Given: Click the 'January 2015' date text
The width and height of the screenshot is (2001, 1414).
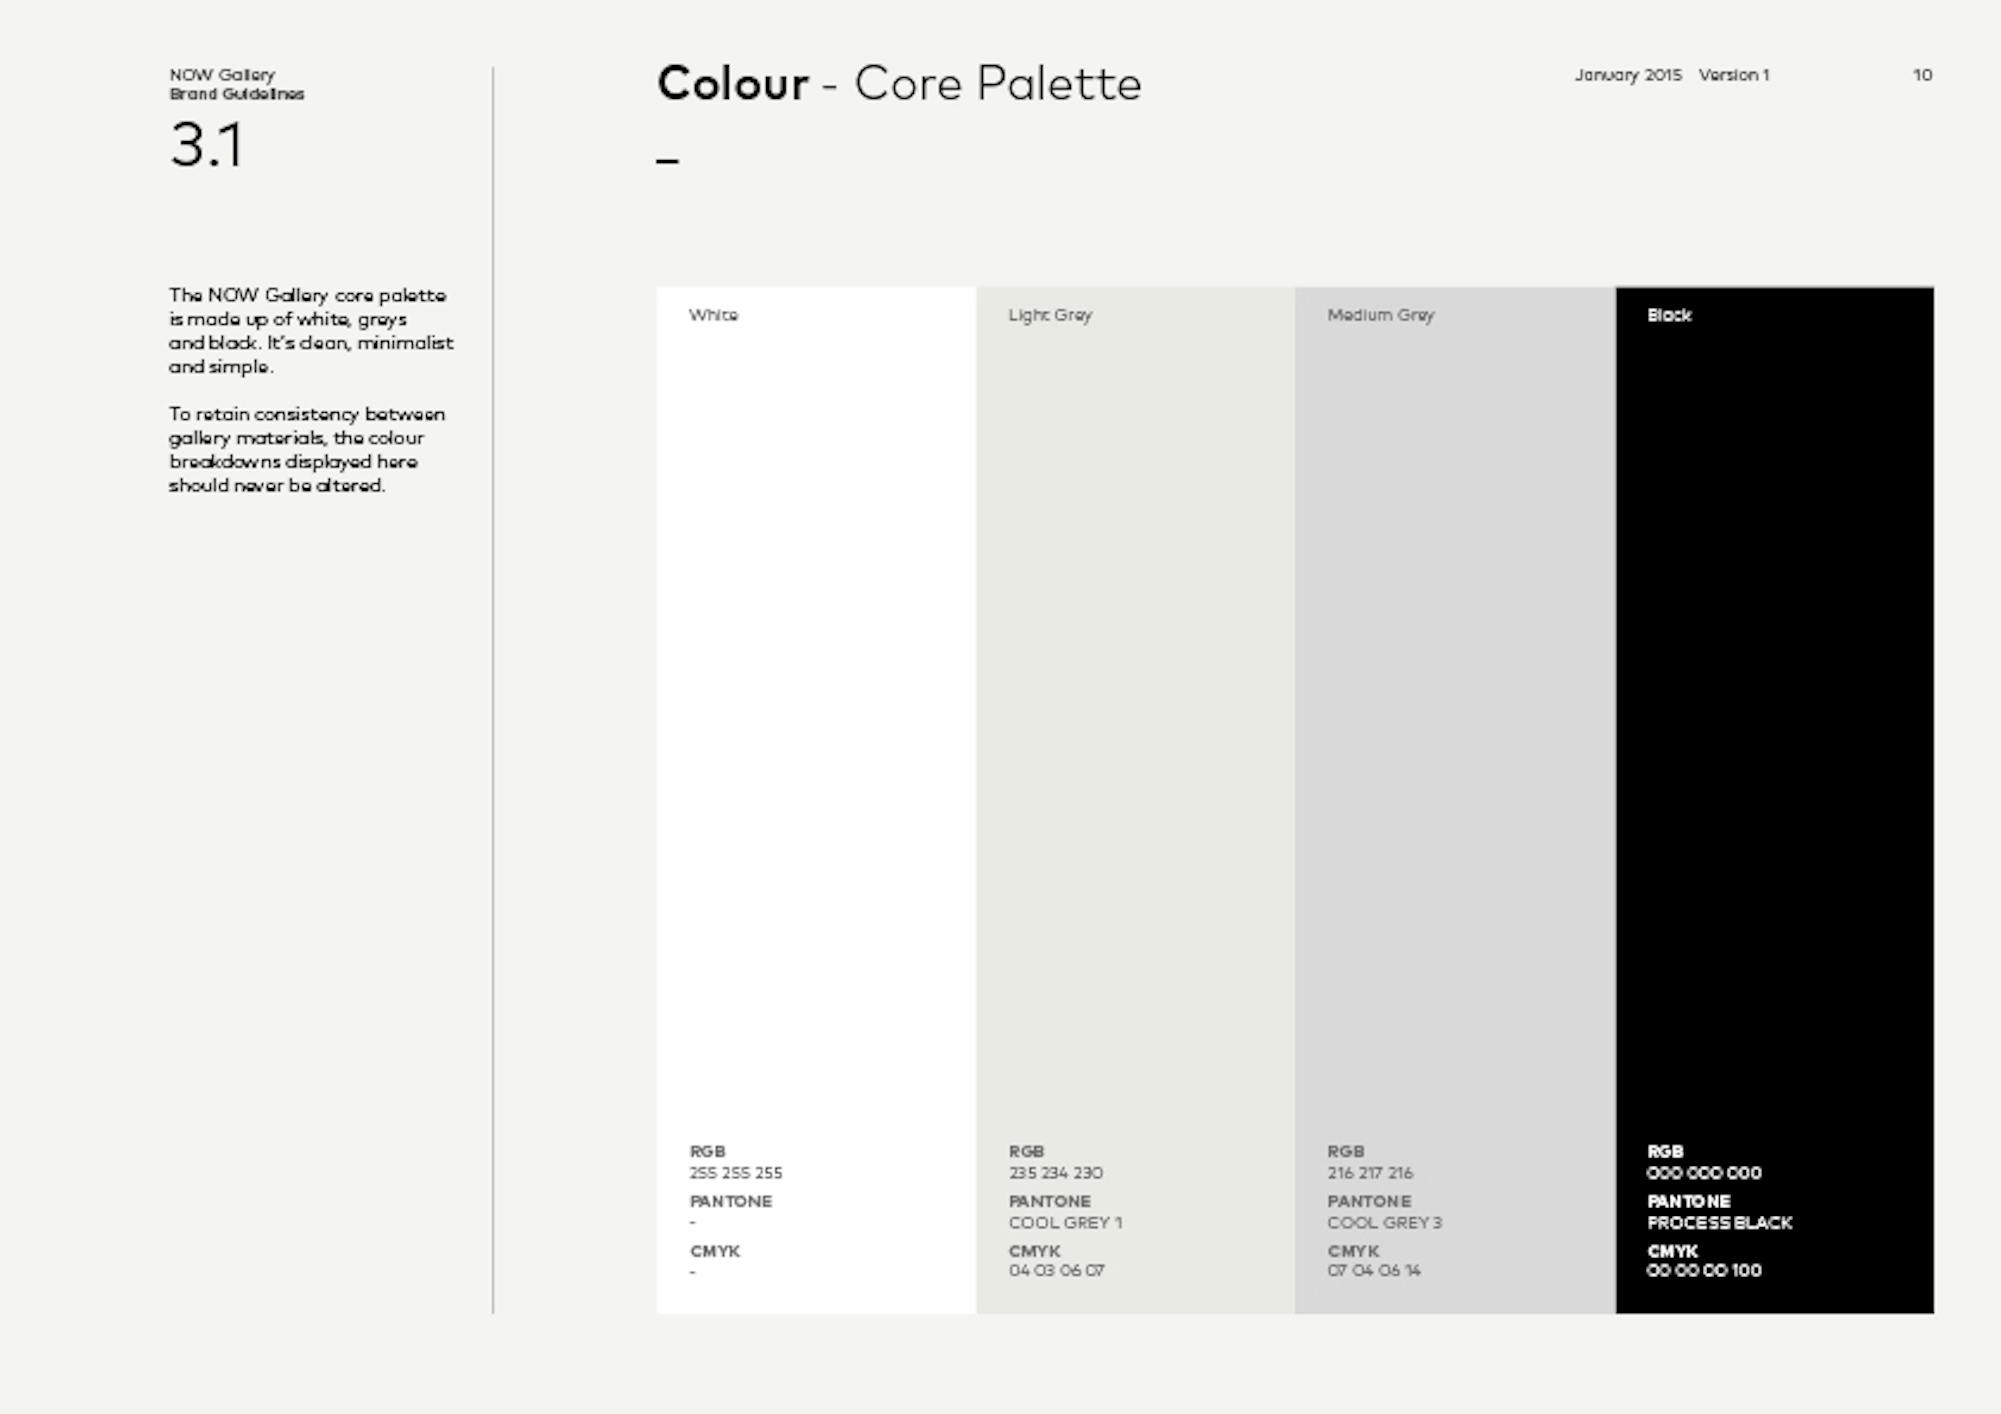Looking at the screenshot, I should (1628, 75).
